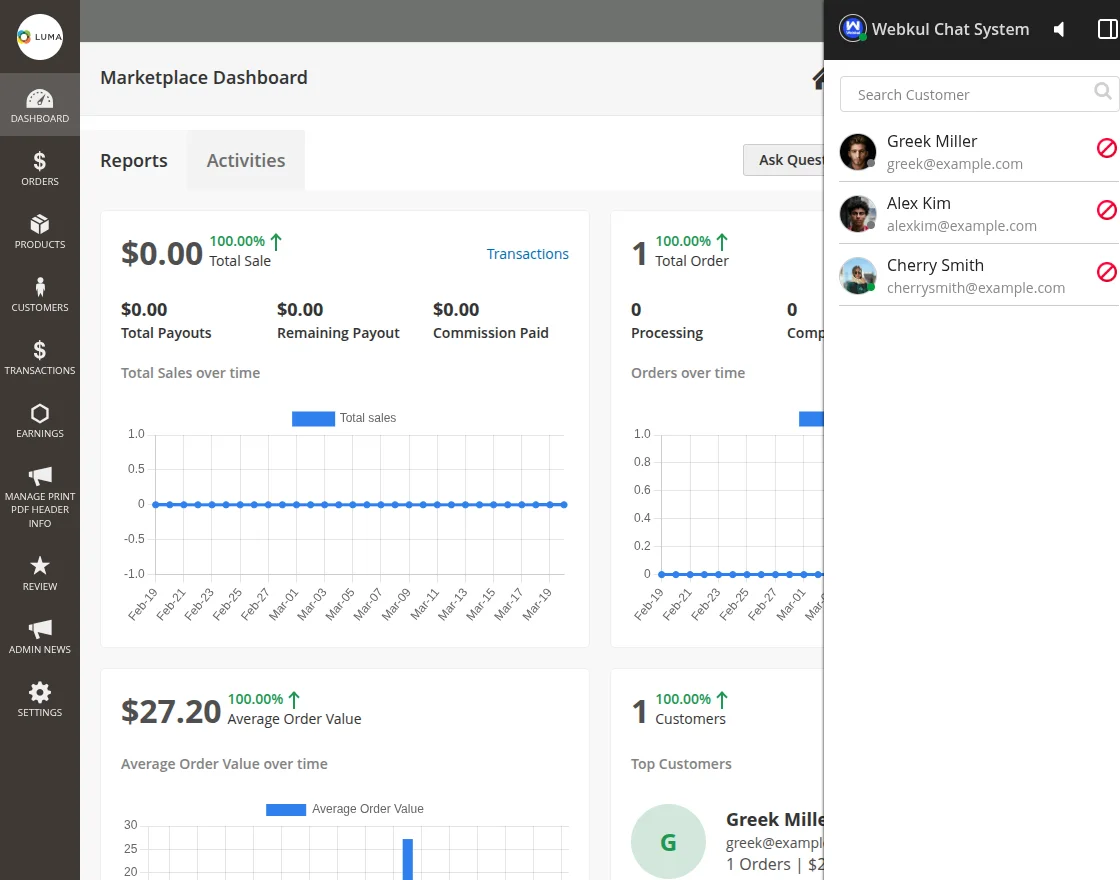
Task: Go to Orders in sidebar
Action: click(40, 168)
